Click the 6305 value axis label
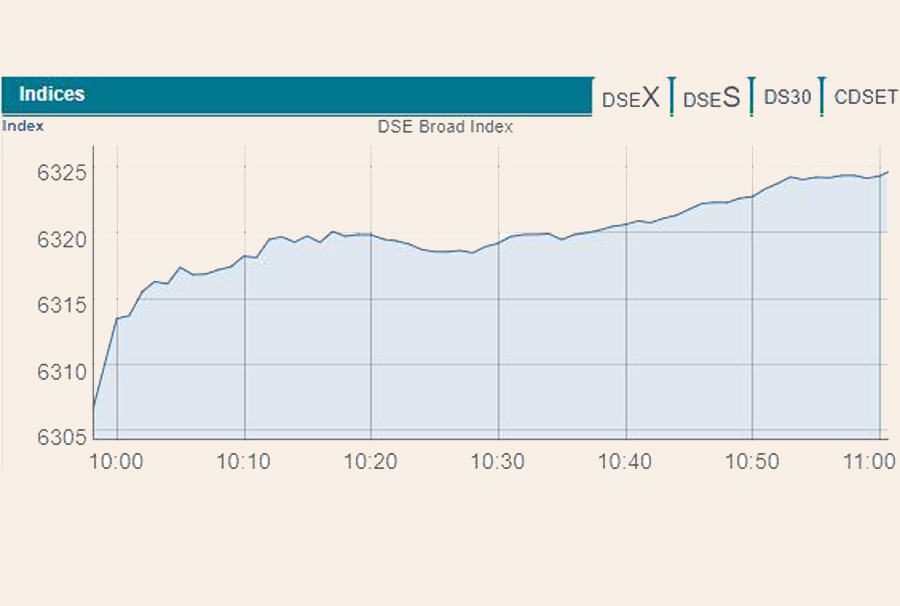Image resolution: width=900 pixels, height=606 pixels. pos(63,436)
